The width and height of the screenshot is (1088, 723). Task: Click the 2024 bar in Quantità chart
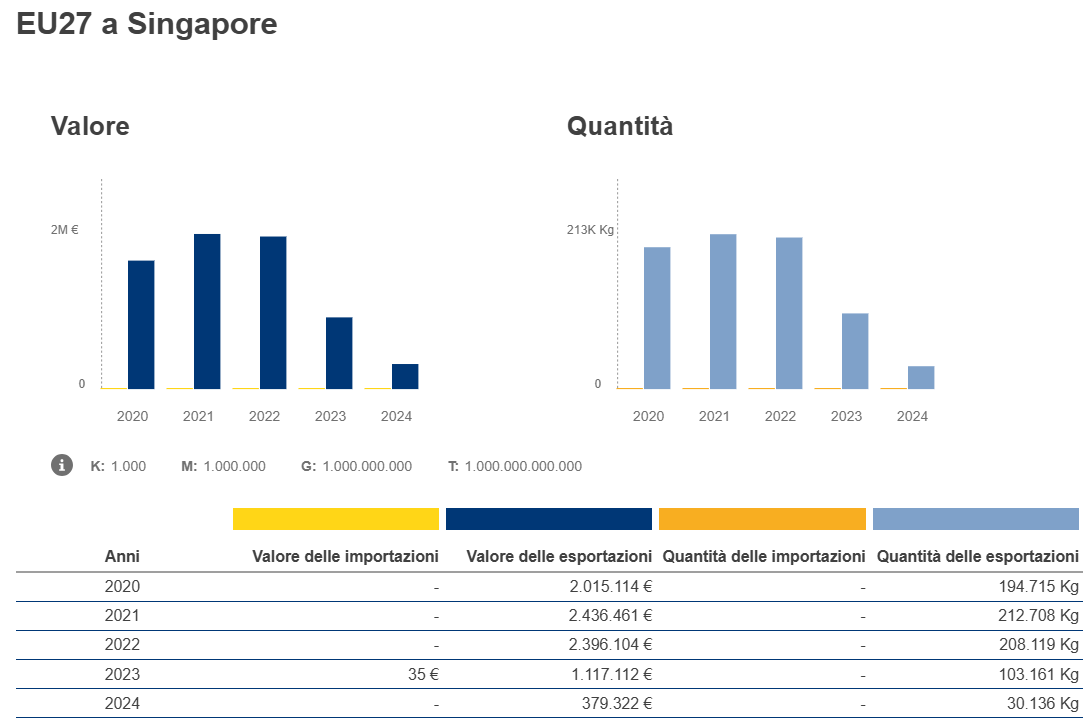point(921,377)
